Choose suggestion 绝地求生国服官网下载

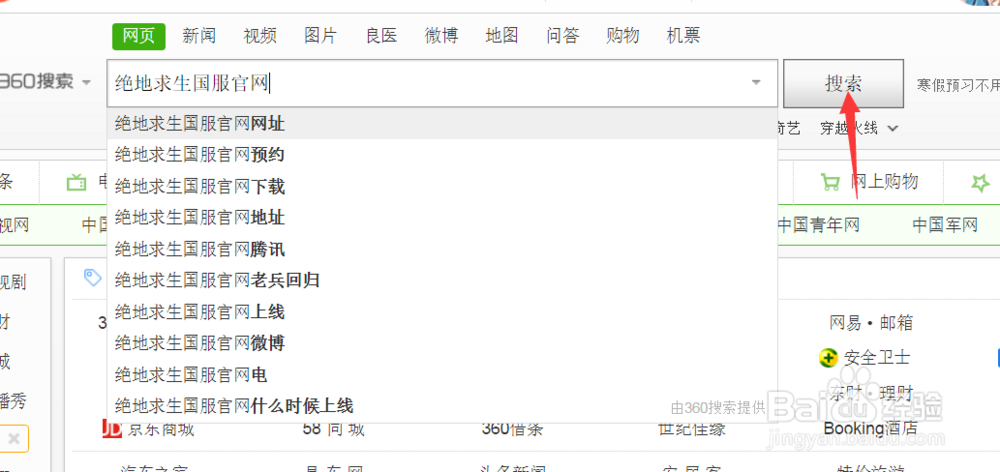[442, 186]
